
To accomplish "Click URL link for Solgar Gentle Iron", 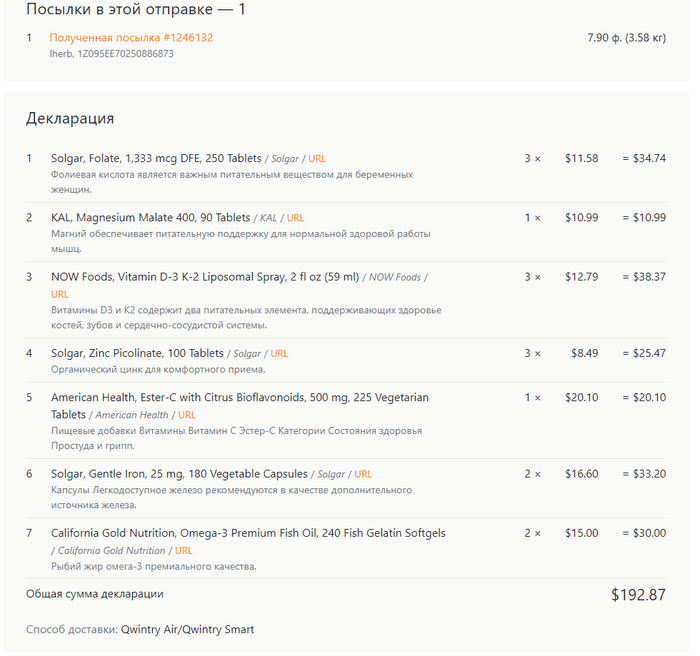I will (363, 474).
